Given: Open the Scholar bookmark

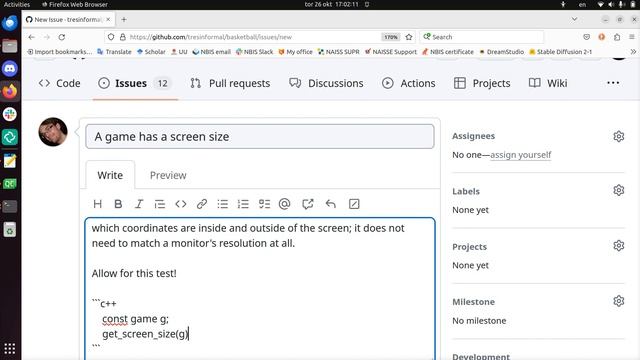Looking at the screenshot, I should tap(151, 52).
